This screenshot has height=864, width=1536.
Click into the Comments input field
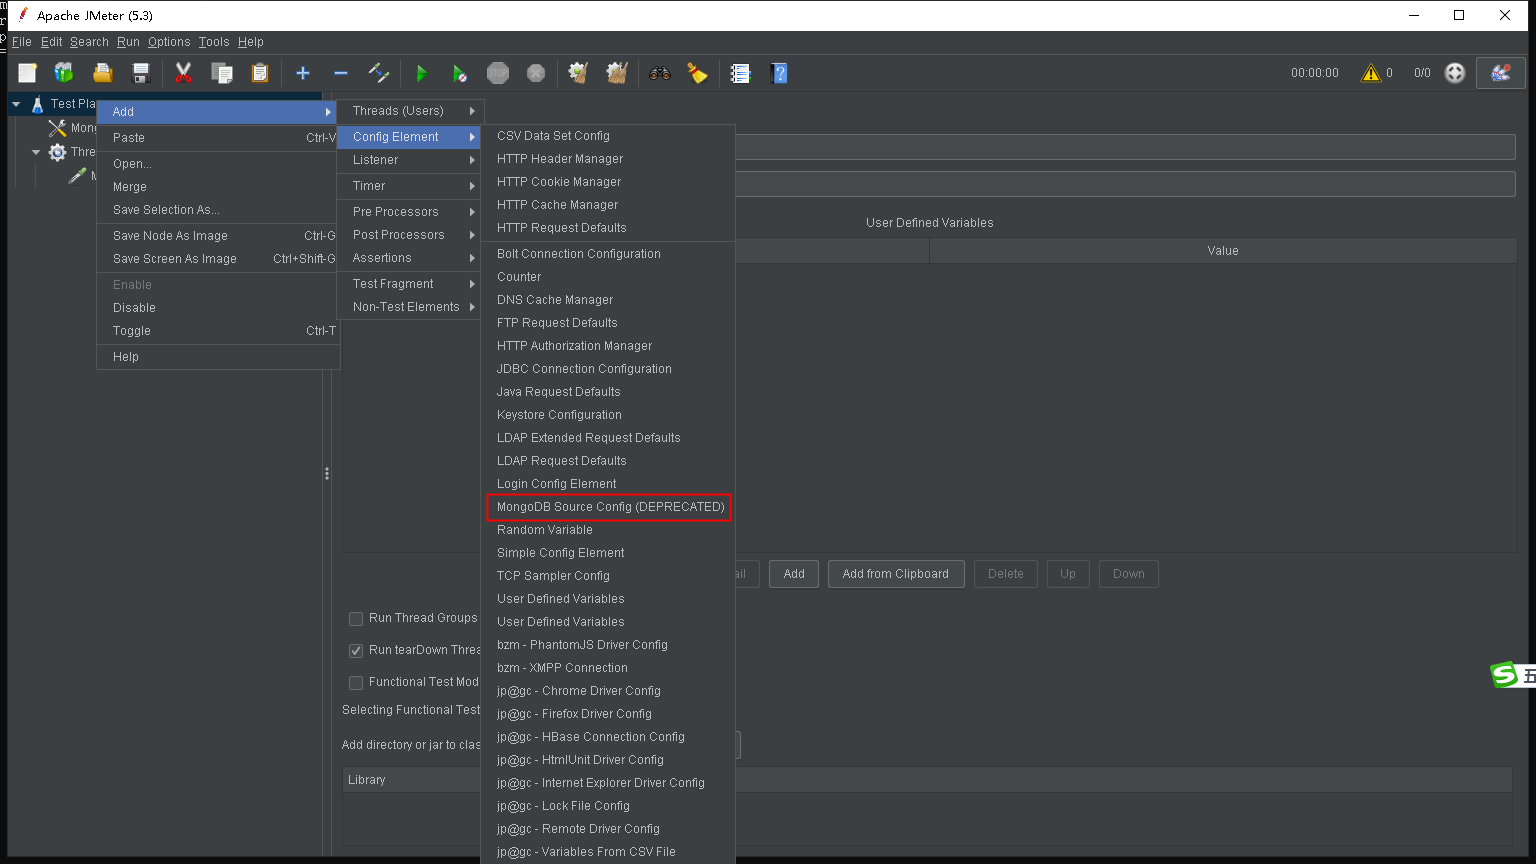(1125, 184)
